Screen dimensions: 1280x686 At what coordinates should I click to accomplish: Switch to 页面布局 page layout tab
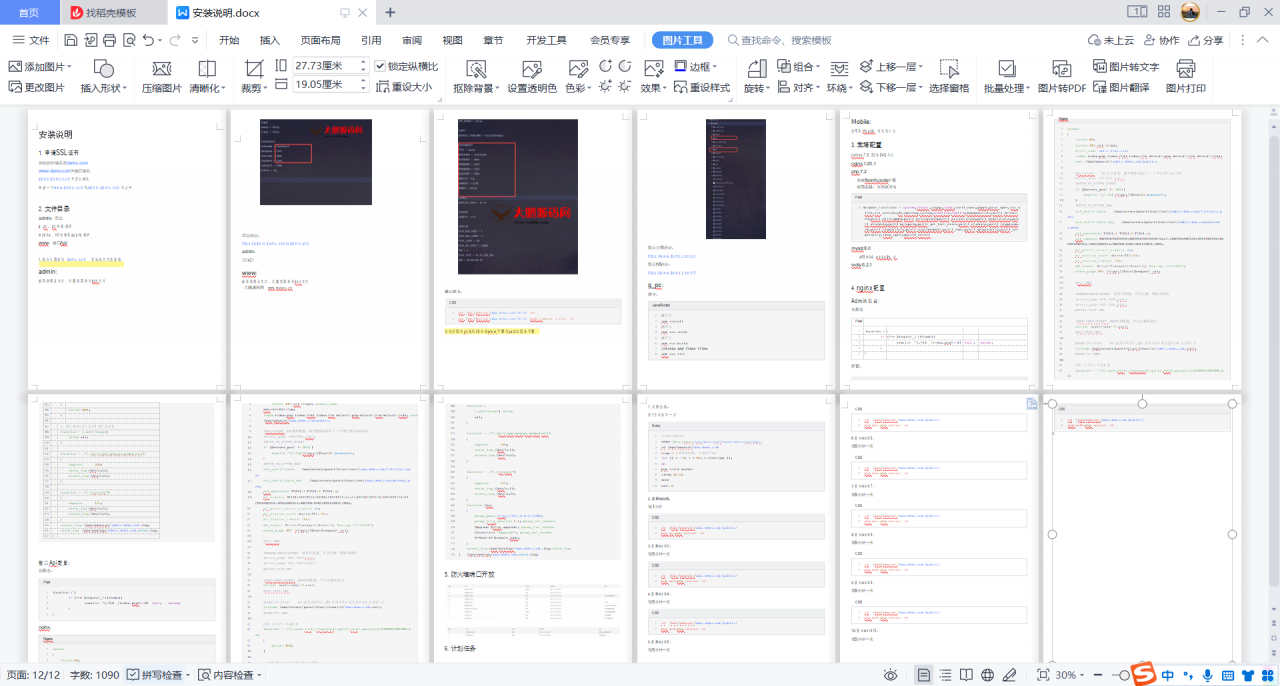pyautogui.click(x=320, y=40)
